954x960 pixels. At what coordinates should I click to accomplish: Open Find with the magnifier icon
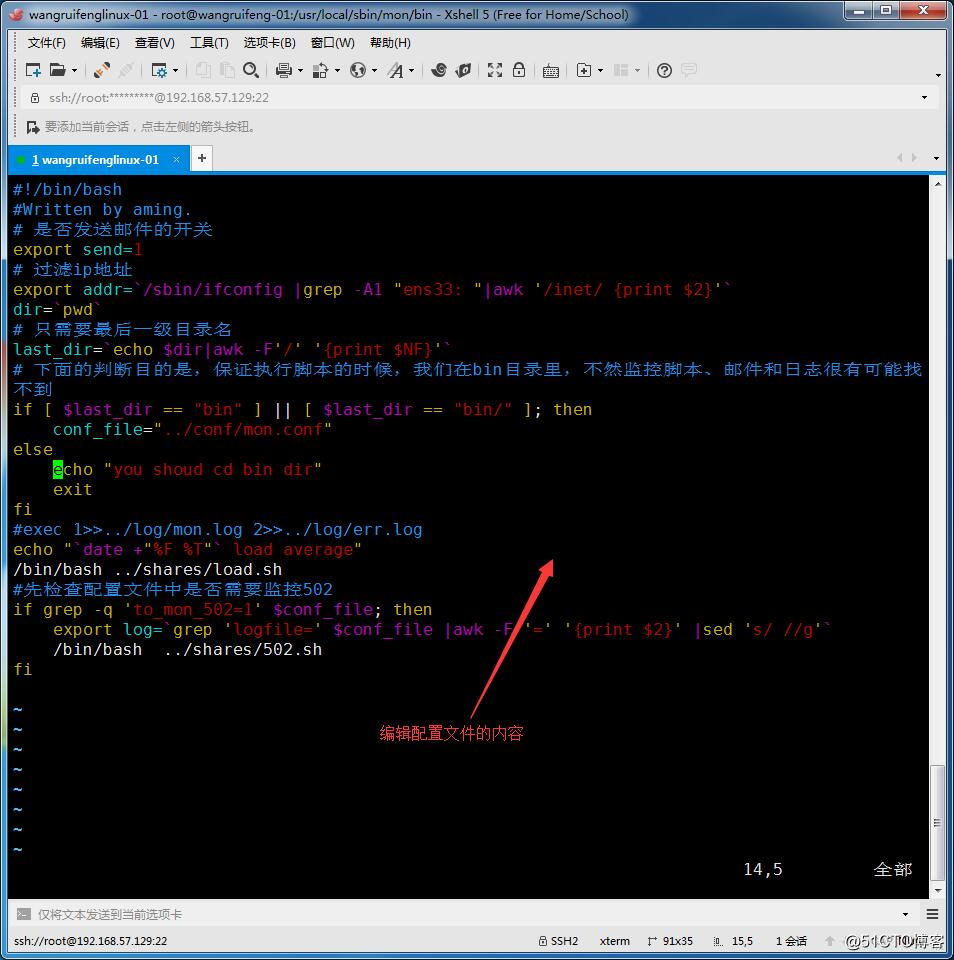(x=250, y=70)
